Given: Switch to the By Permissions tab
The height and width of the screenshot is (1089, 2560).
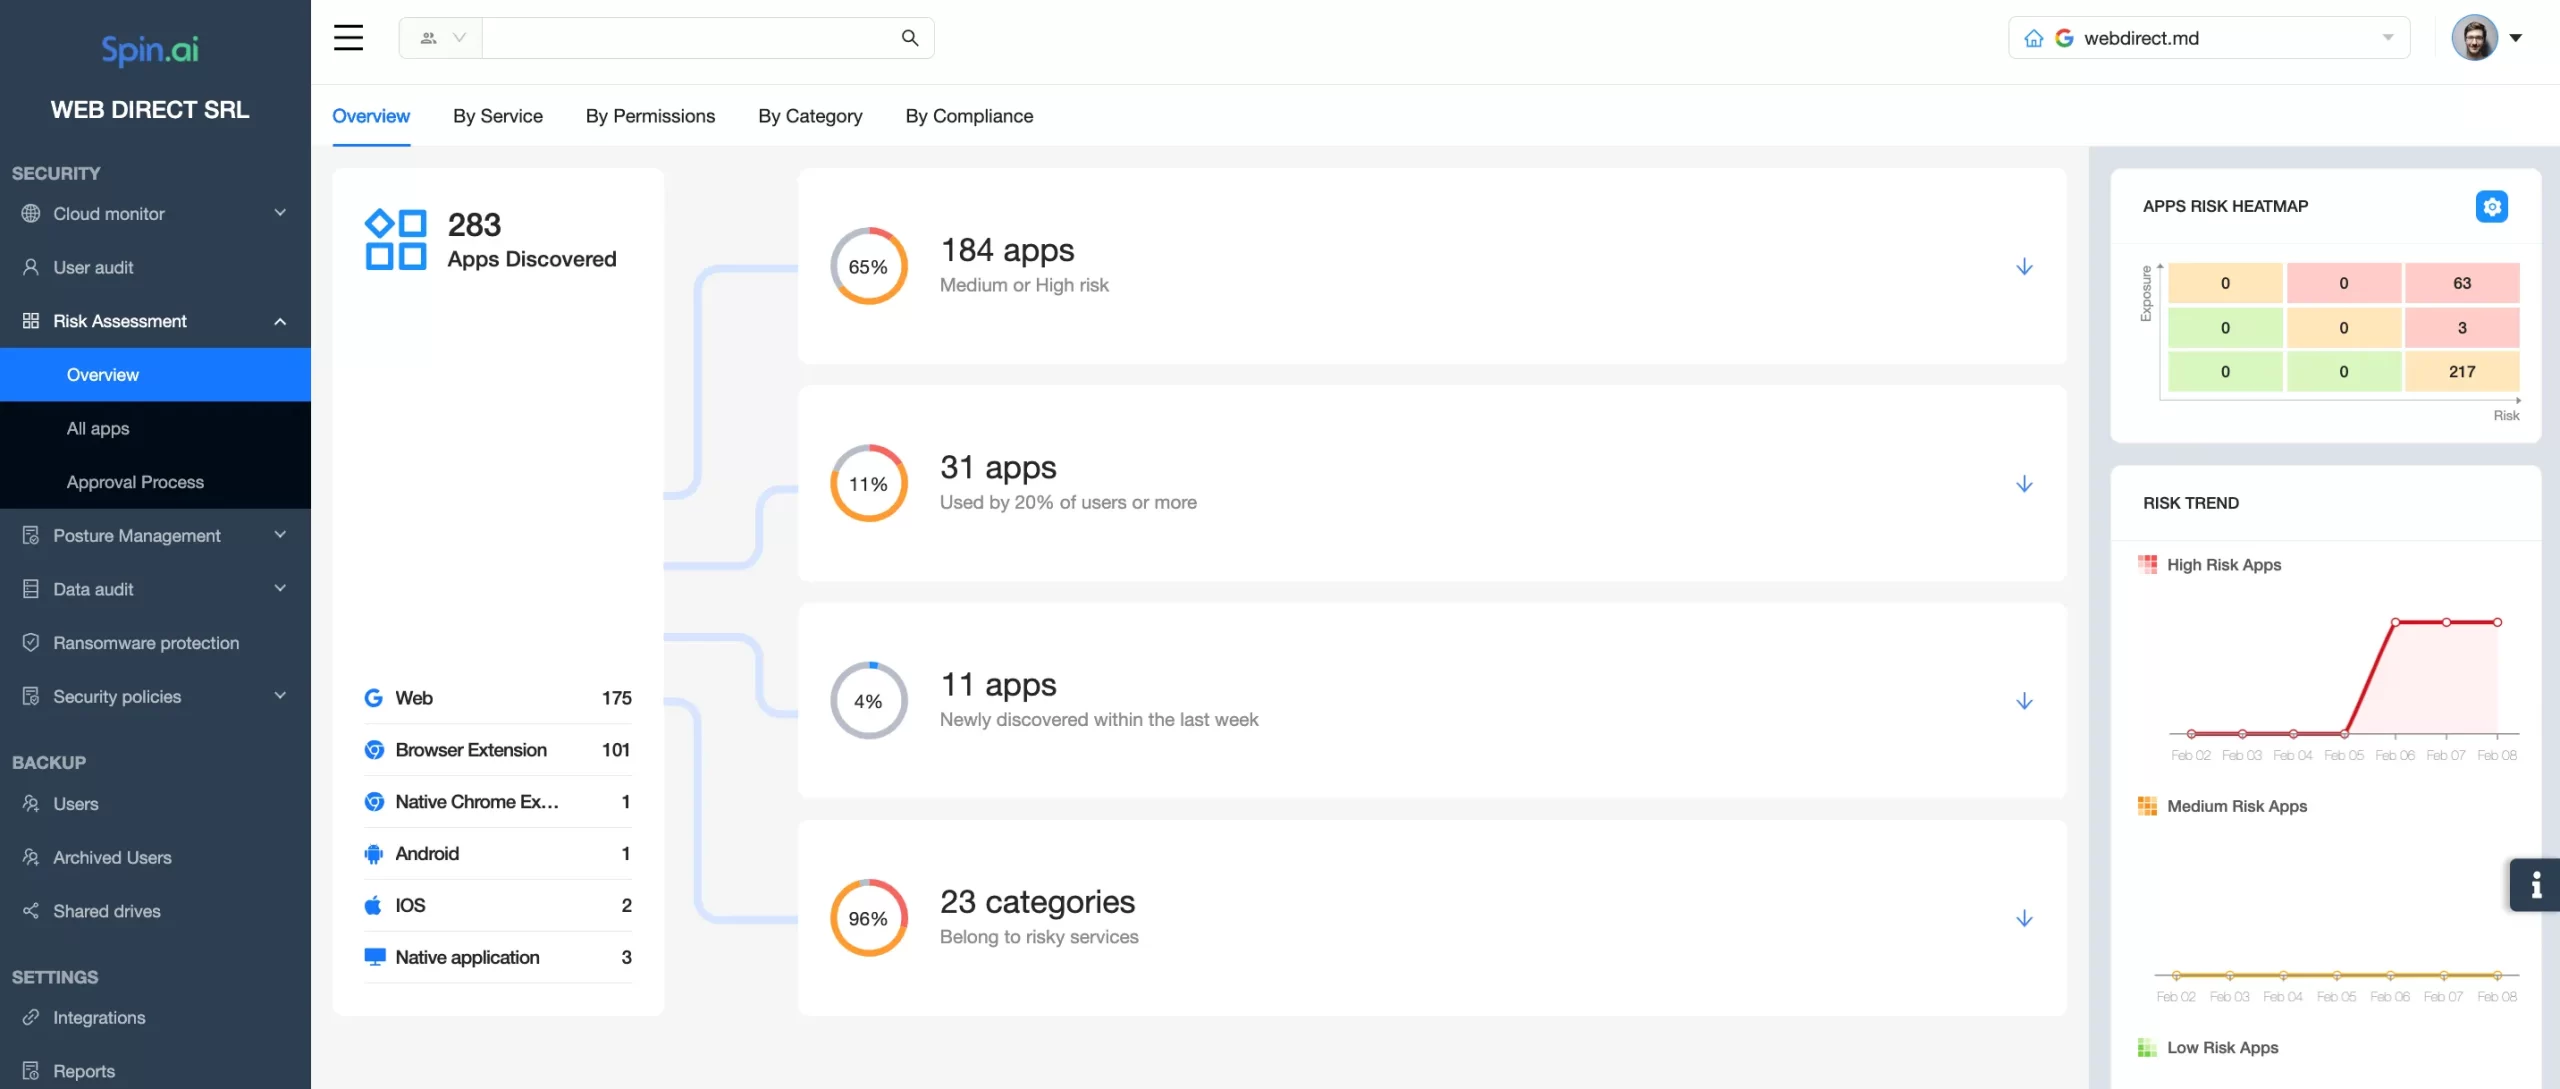Looking at the screenshot, I should (650, 116).
